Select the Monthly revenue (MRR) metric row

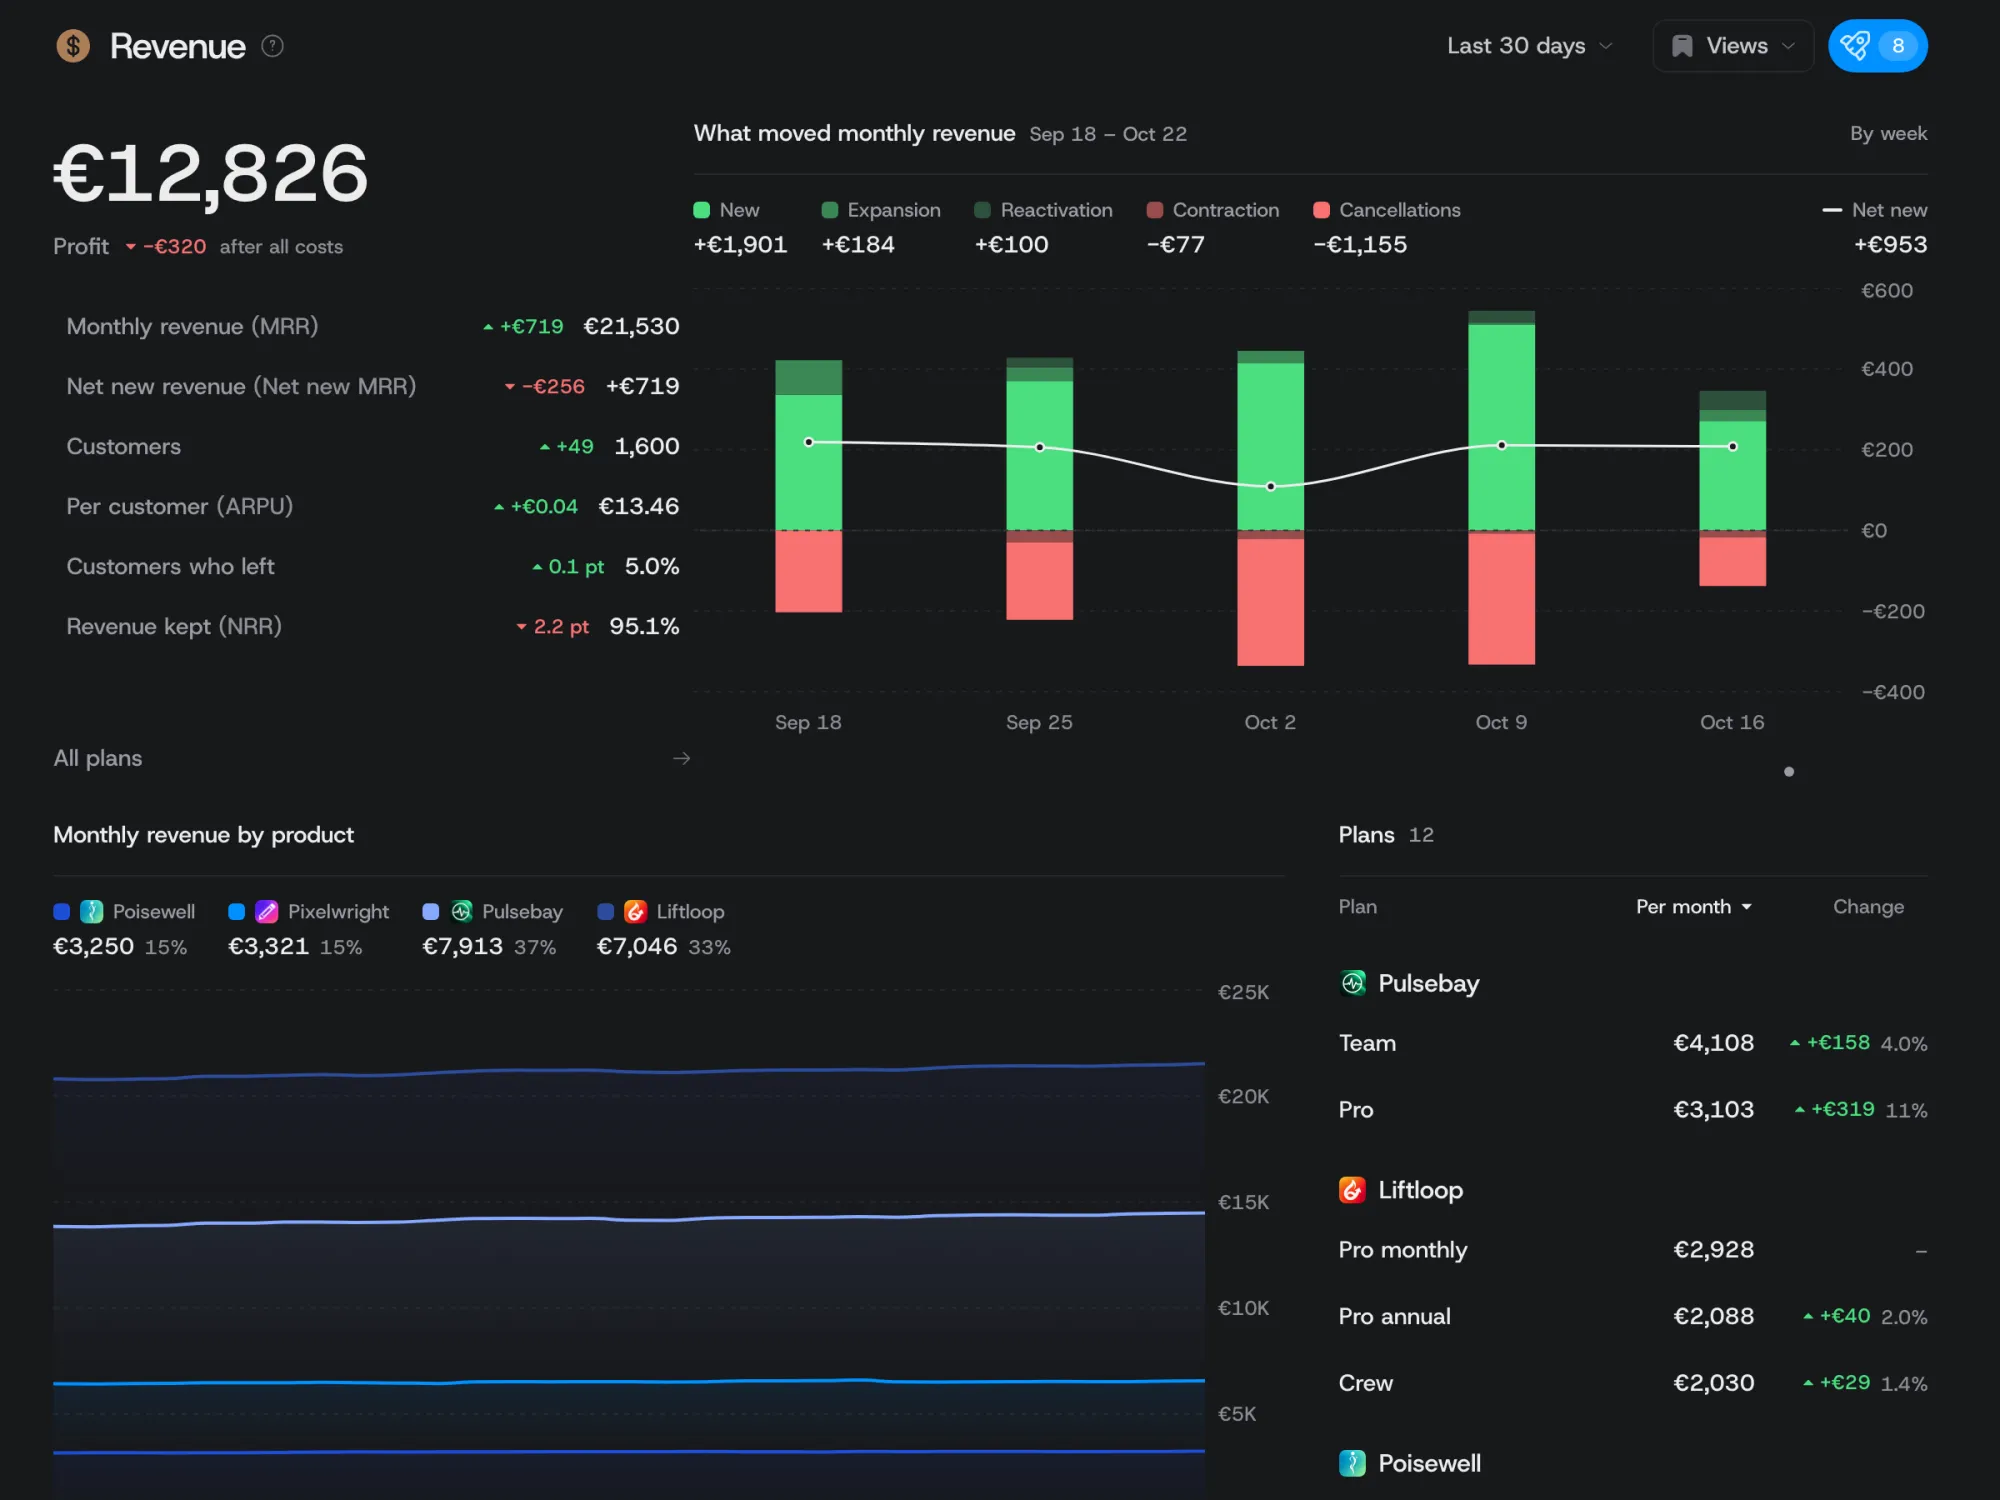coord(372,326)
